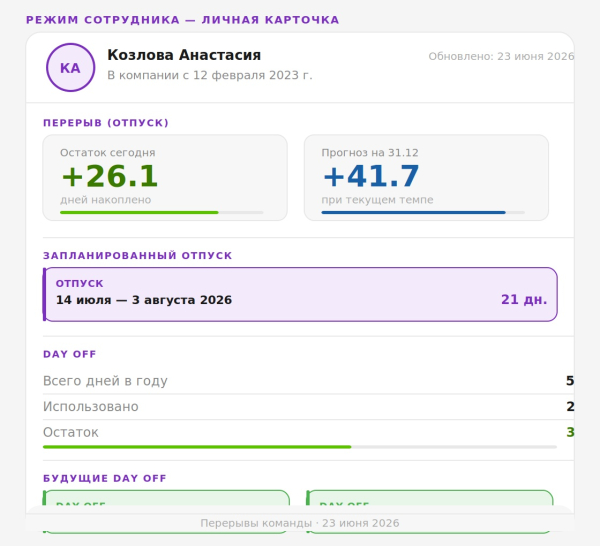This screenshot has height=546, width=600.
Task: Click the green progress bar under 'дней накоплено'
Action: click(161, 212)
